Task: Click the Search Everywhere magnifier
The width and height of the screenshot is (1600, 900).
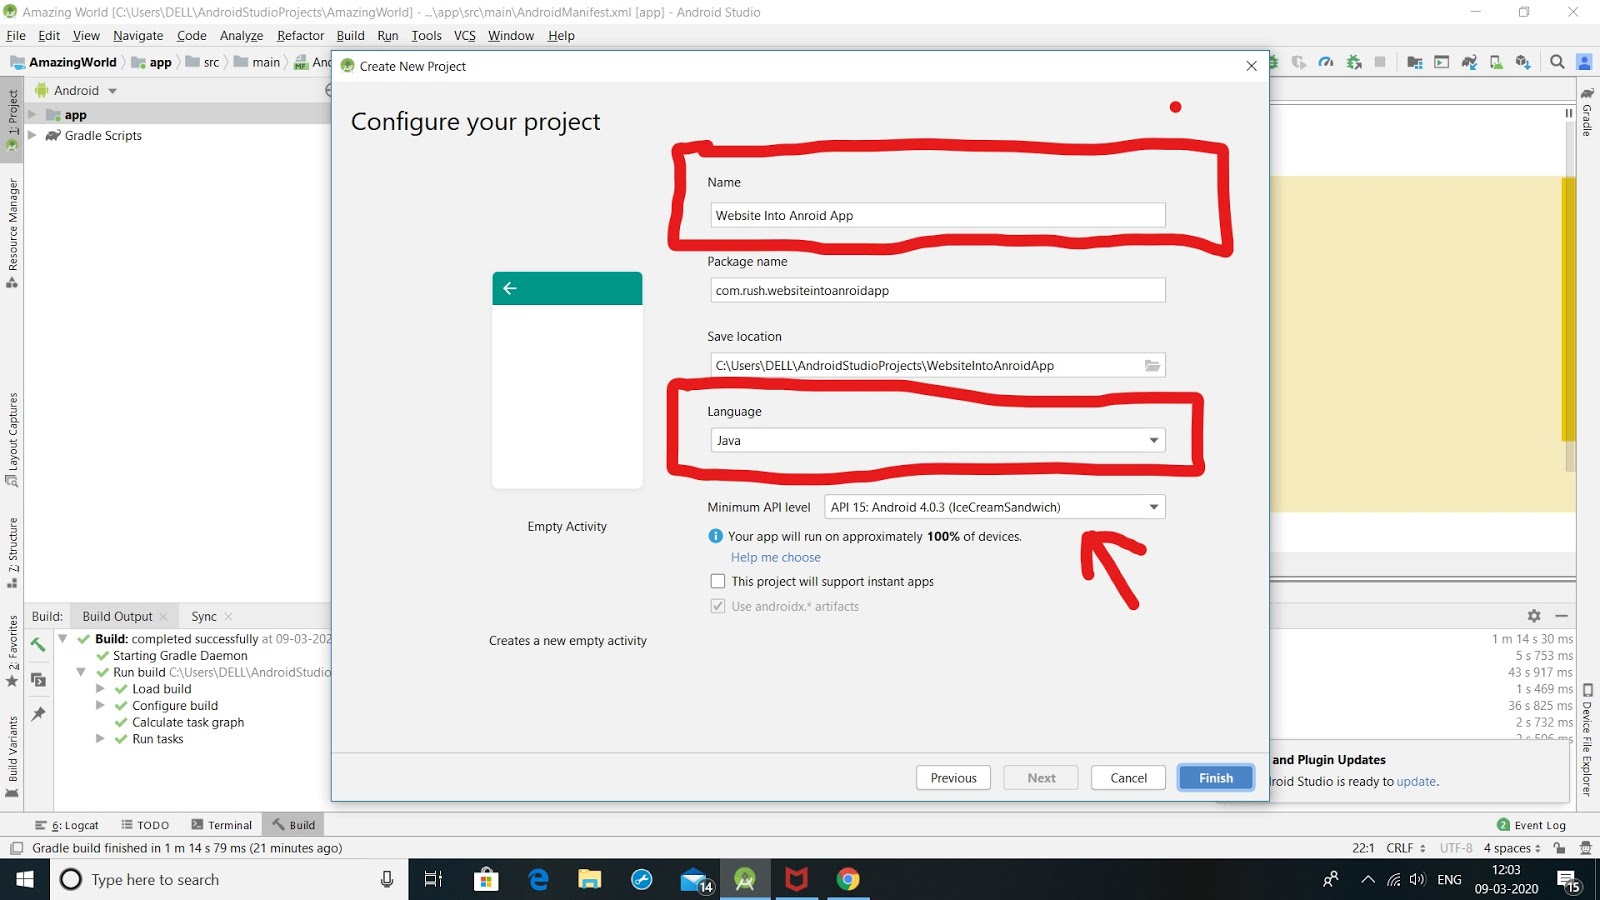Action: coord(1557,61)
